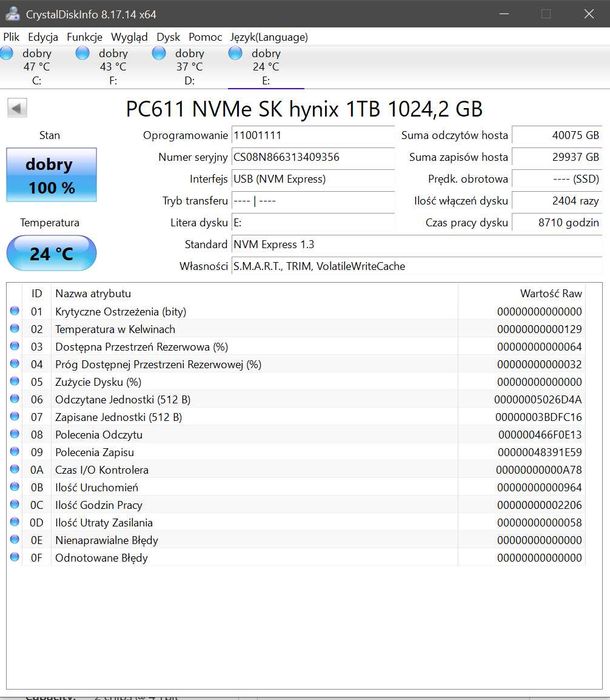Click the CrystalDiskInfo title bar app icon
Viewport: 610px width, 700px height.
point(13,14)
